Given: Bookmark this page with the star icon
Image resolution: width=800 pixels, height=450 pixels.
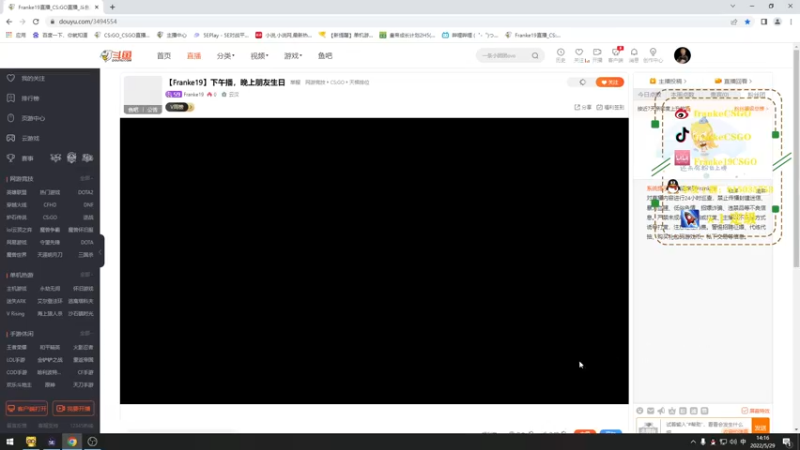Looking at the screenshot, I should pos(747,21).
